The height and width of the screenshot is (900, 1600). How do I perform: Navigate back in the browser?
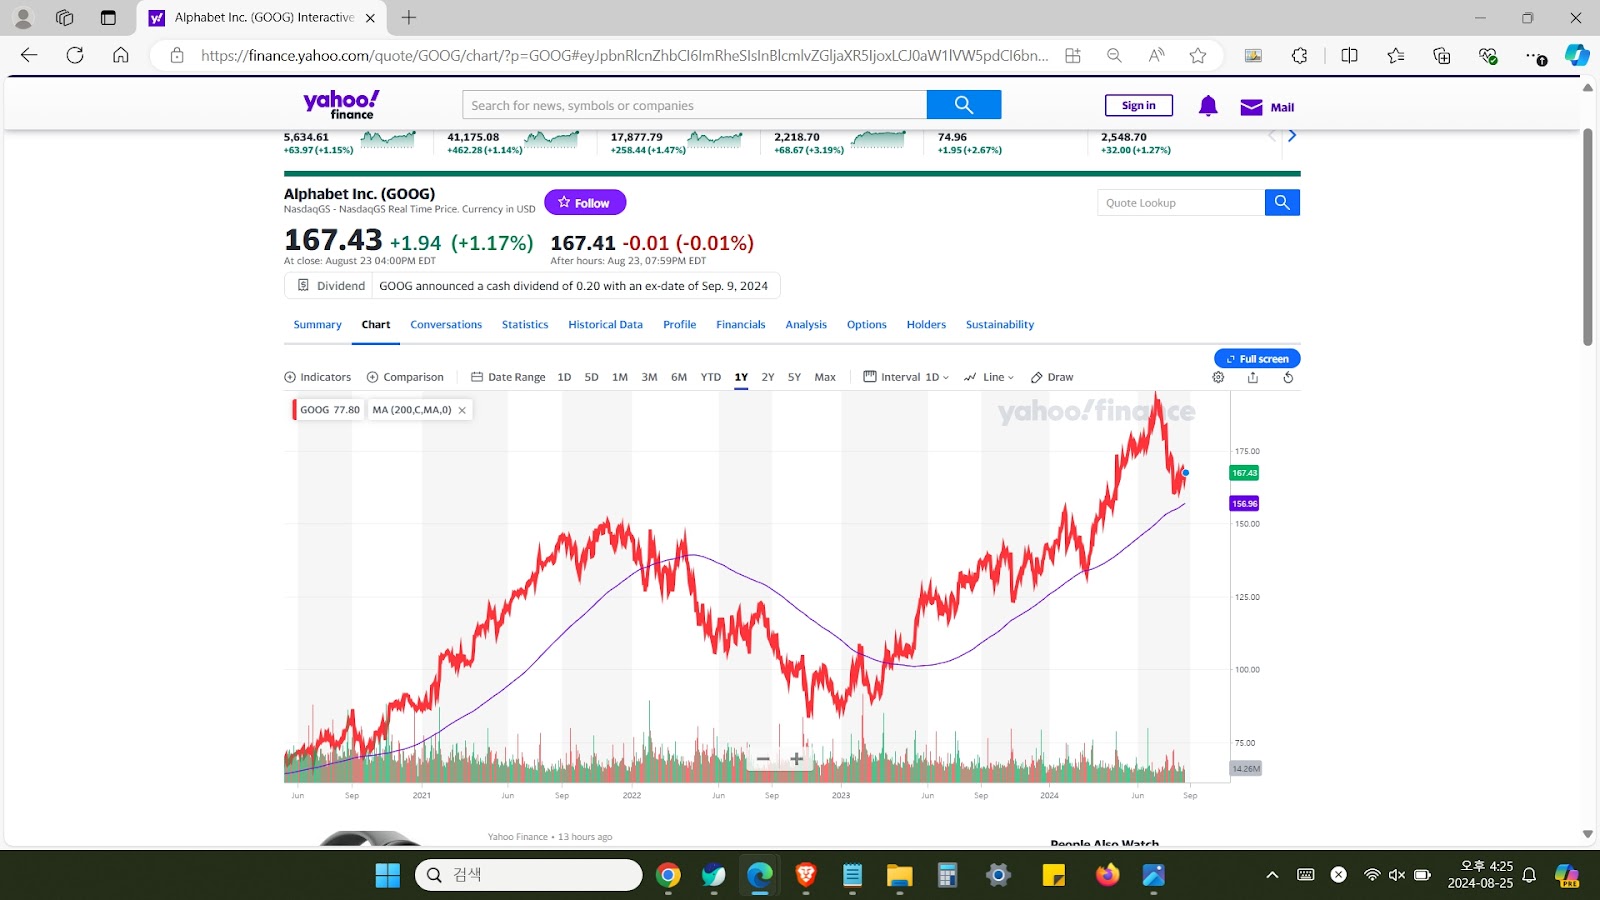pos(29,55)
